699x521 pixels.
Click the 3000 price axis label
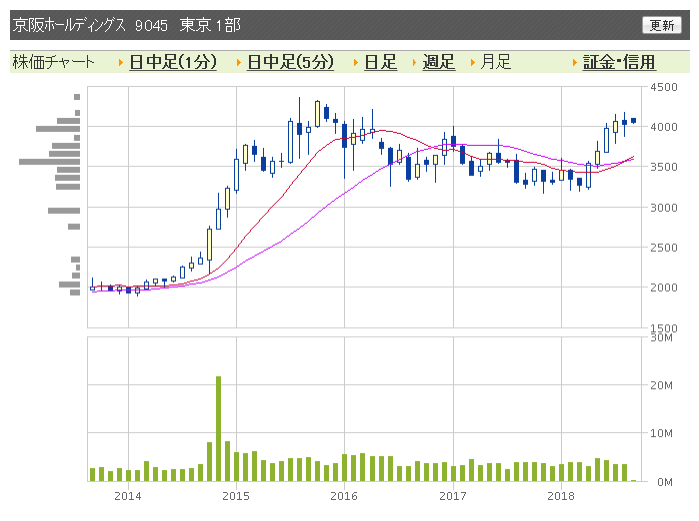[664, 208]
